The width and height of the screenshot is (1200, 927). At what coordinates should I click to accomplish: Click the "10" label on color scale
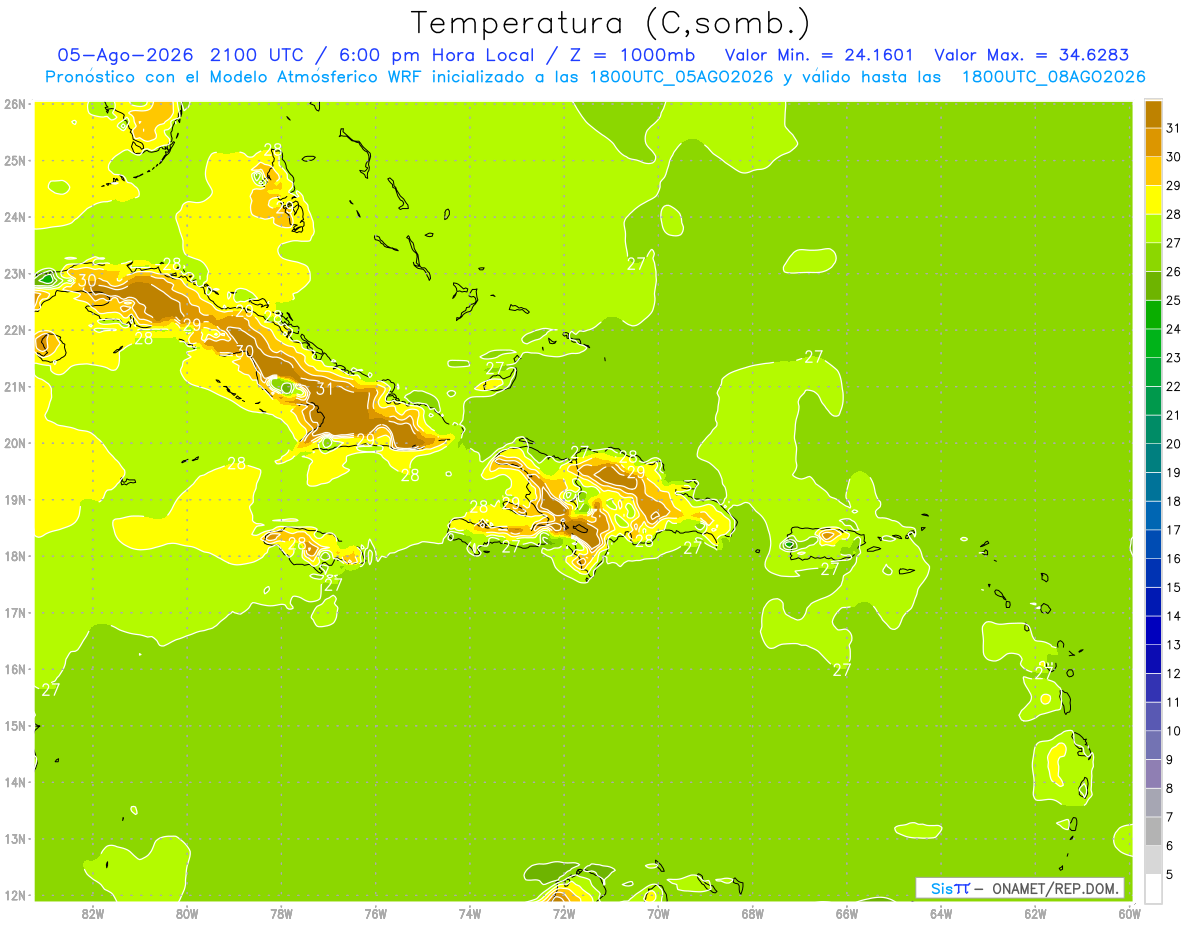pyautogui.click(x=1174, y=731)
